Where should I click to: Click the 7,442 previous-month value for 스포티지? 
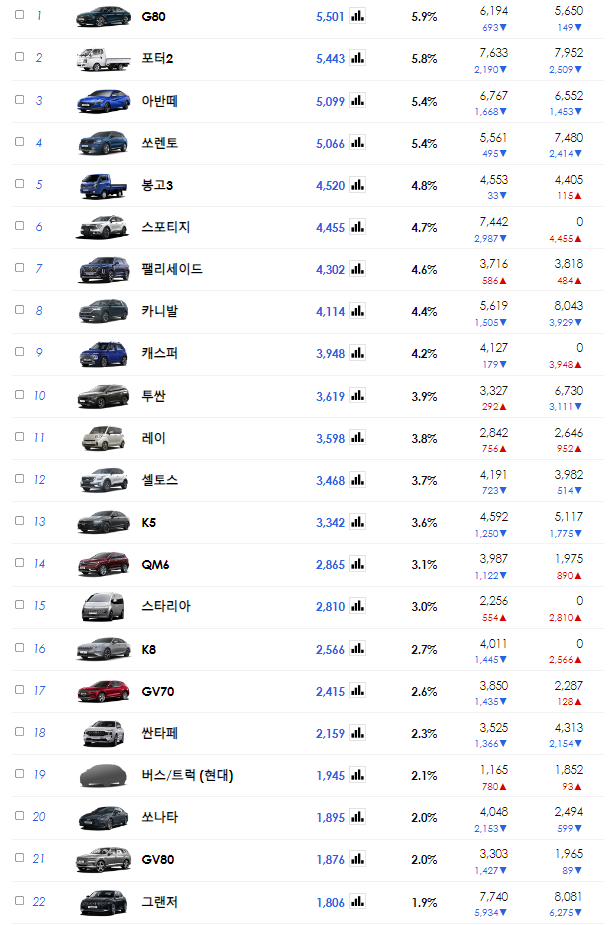click(x=494, y=221)
